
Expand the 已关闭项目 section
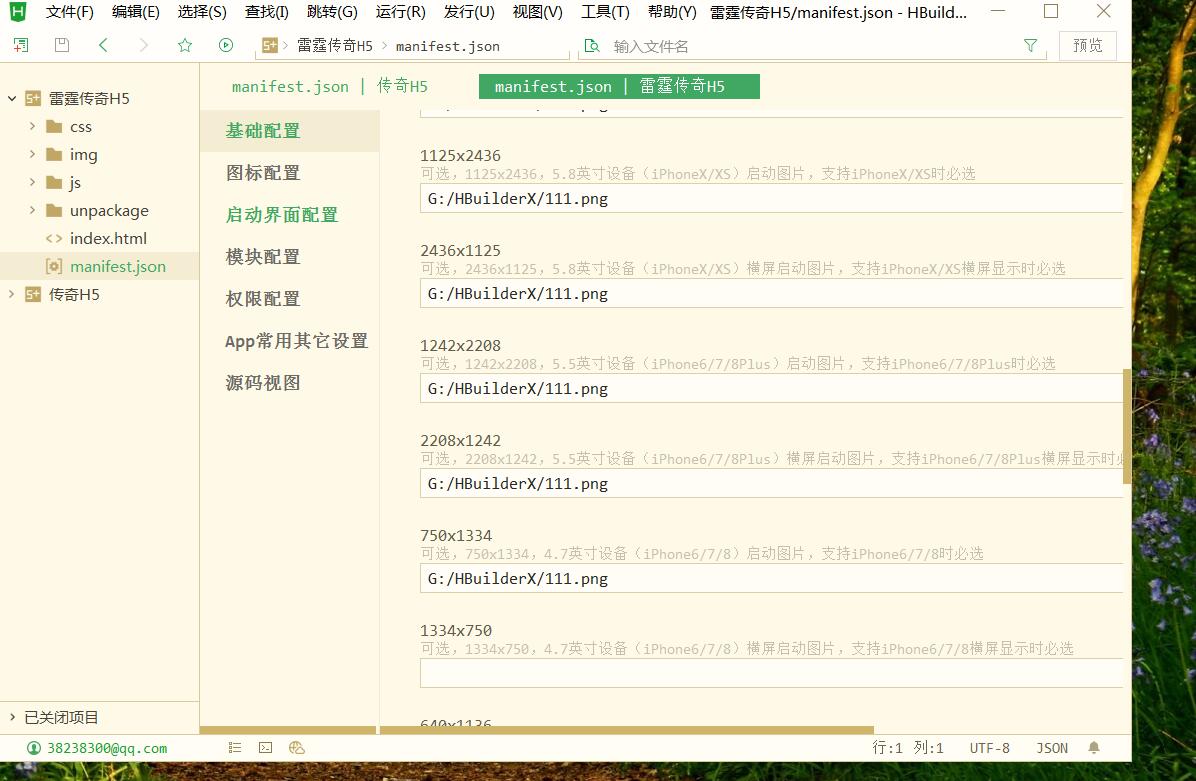tap(12, 717)
